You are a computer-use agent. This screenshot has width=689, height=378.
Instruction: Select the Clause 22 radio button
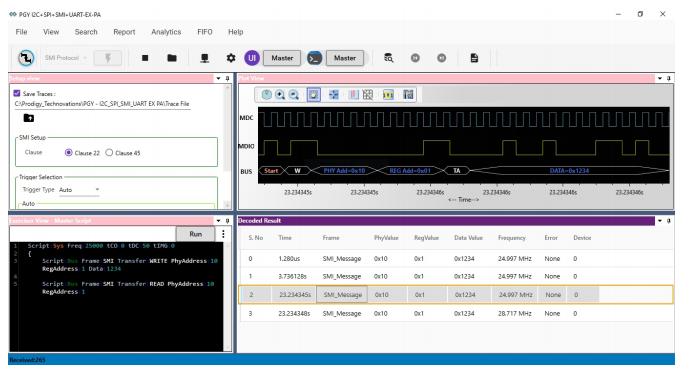[x=69, y=153]
